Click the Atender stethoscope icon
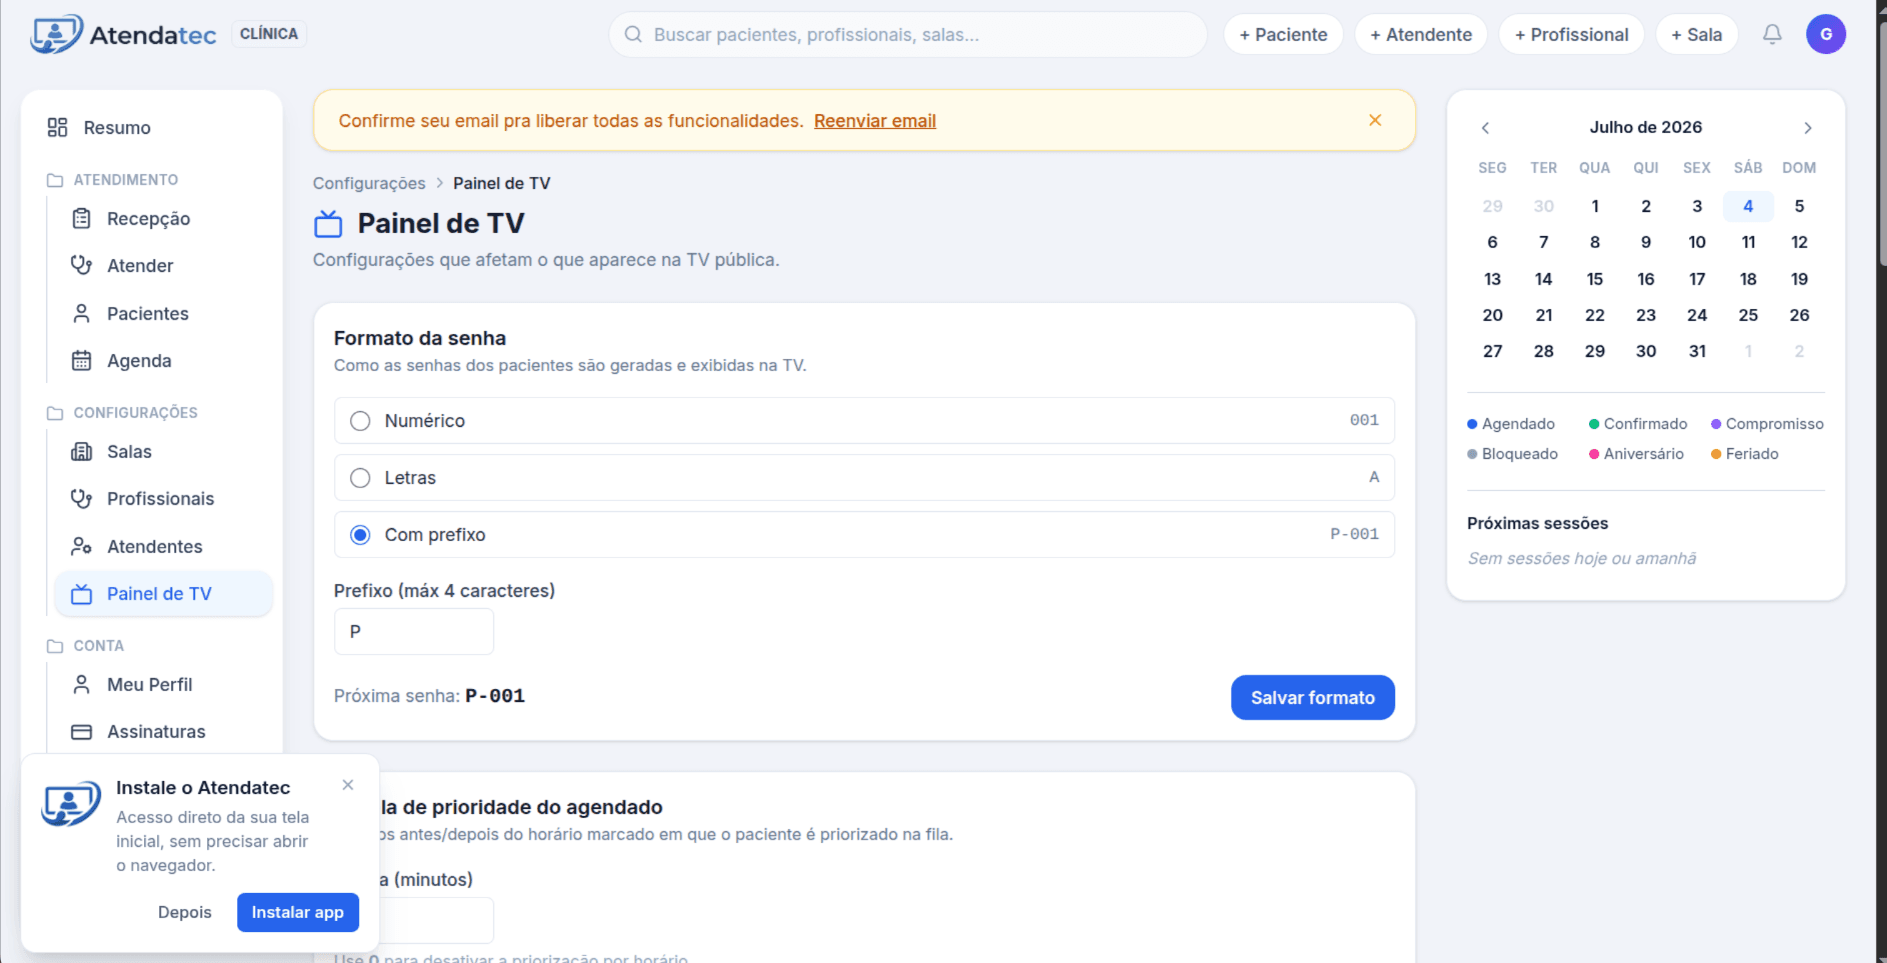The width and height of the screenshot is (1887, 963). pos(82,265)
